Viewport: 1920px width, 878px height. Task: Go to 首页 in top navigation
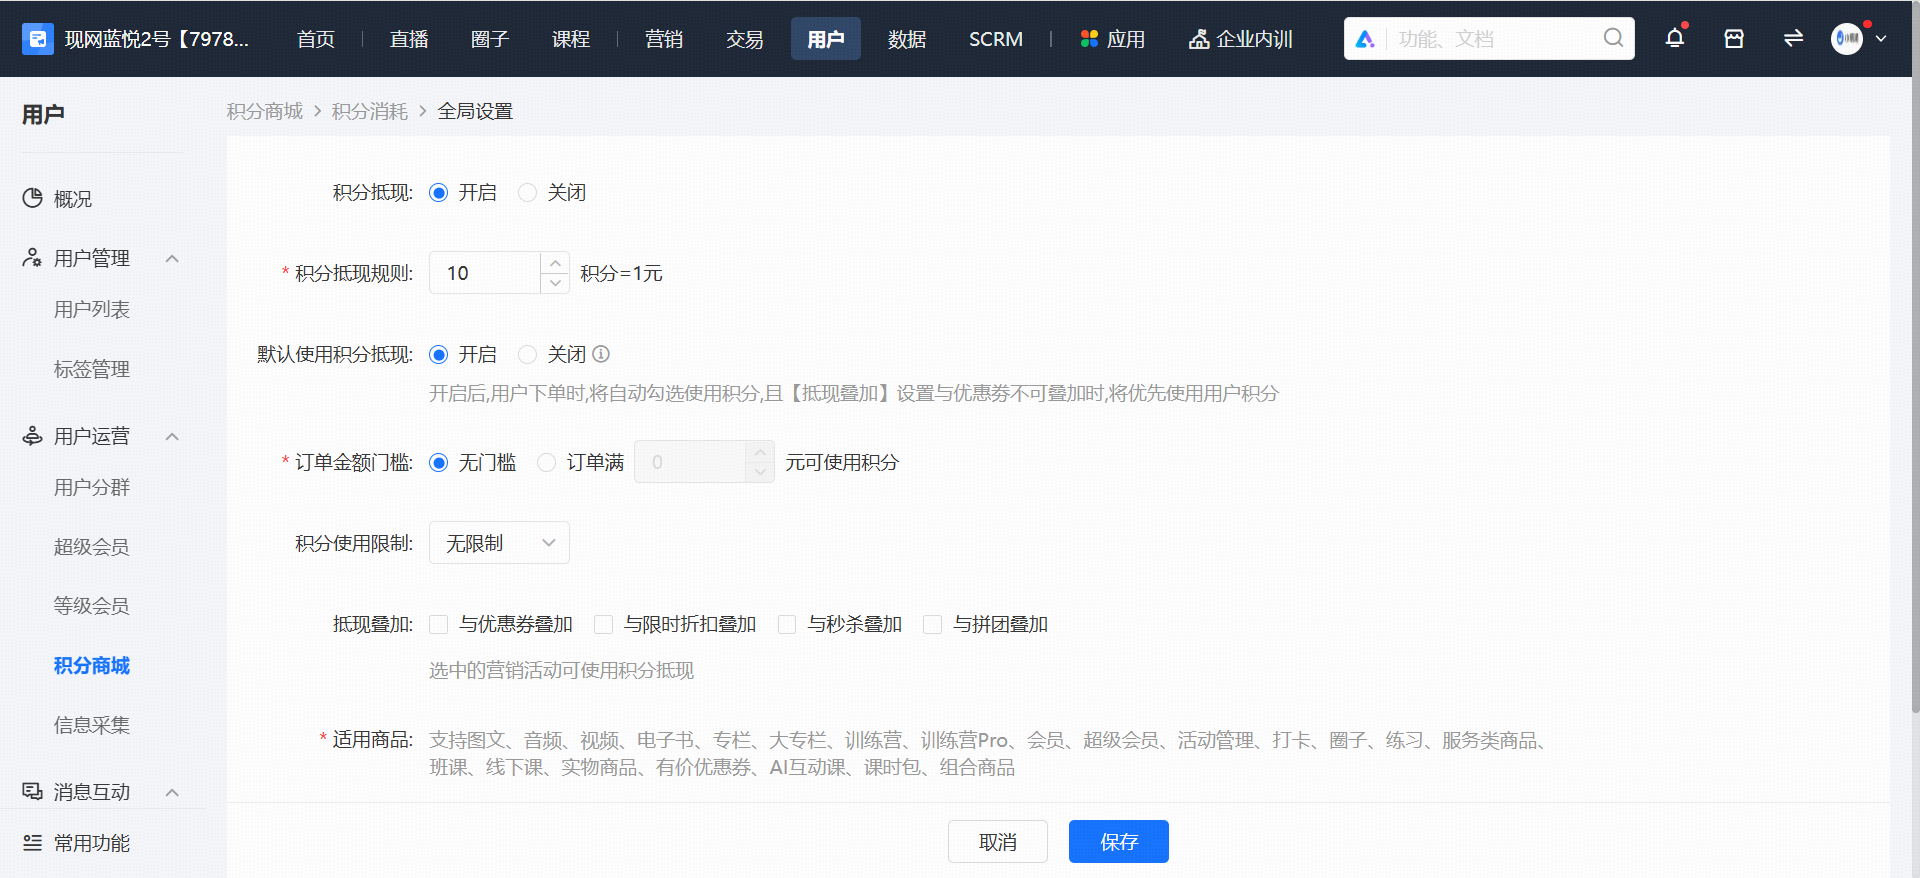click(x=316, y=39)
